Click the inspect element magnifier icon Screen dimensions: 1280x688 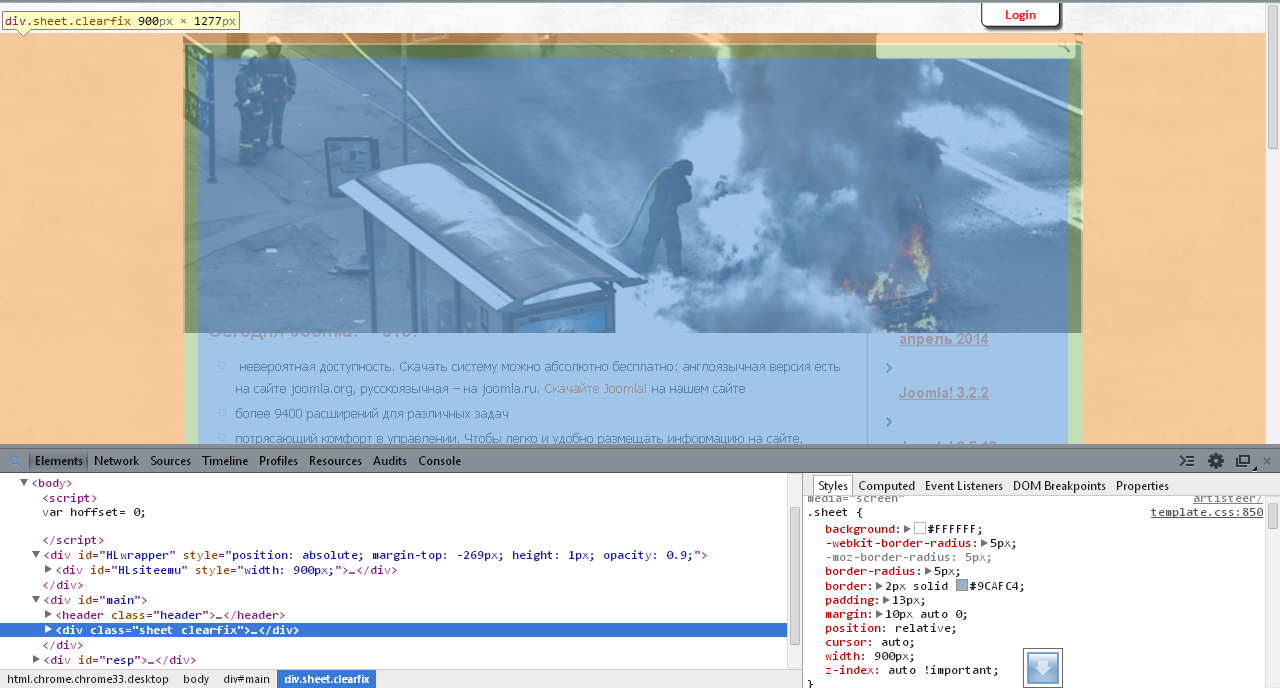coord(15,461)
